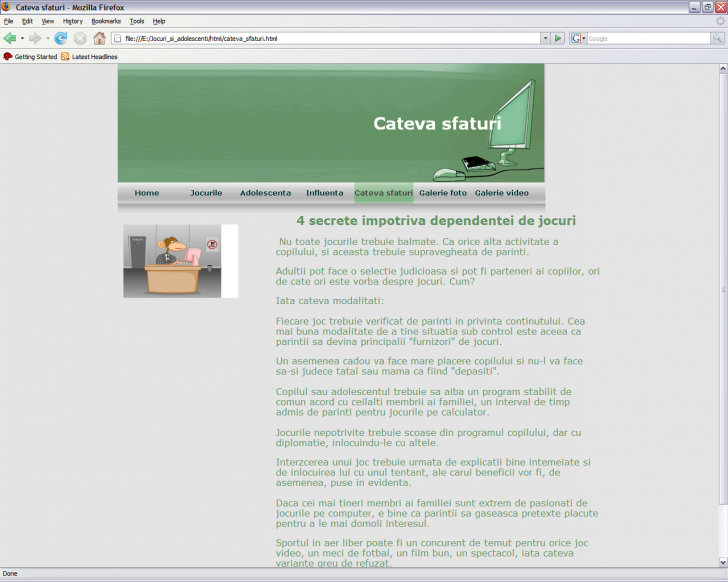Restore down the Firefox window

point(708,7)
